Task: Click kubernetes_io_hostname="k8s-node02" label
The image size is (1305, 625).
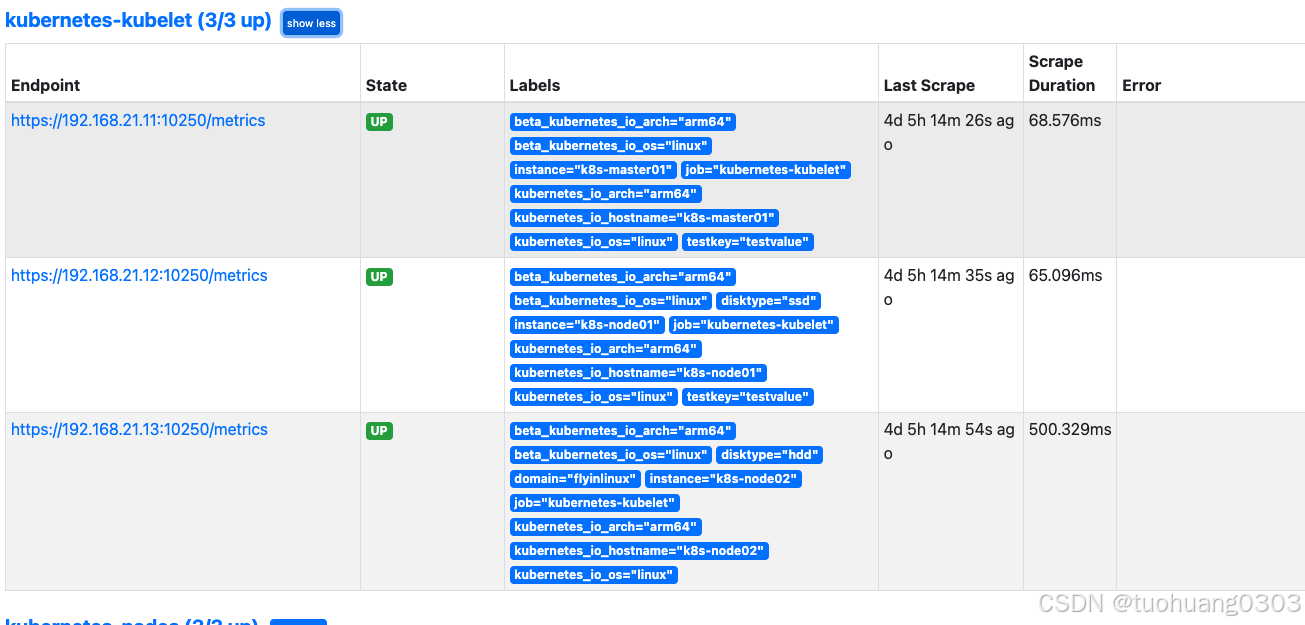Action: point(639,551)
